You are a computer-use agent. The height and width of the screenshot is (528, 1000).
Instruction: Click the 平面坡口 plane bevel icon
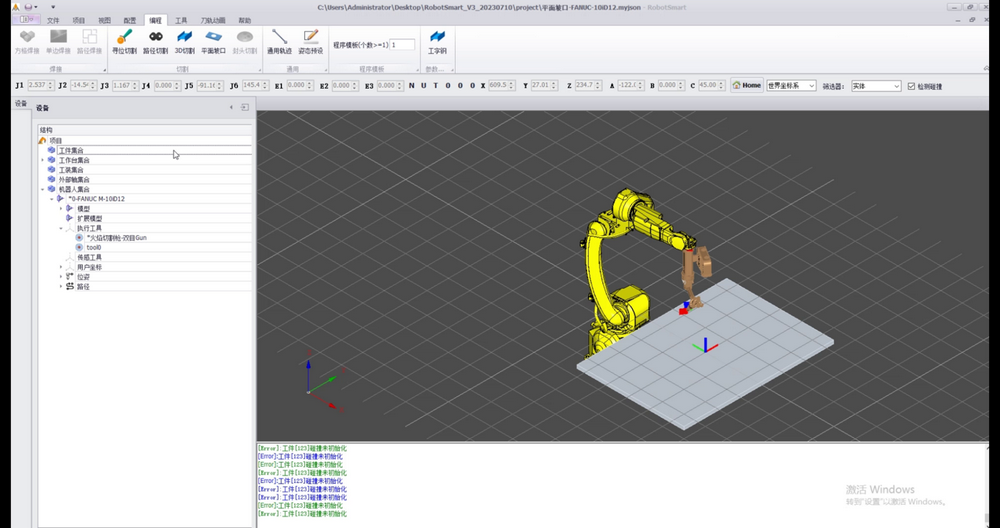point(213,37)
